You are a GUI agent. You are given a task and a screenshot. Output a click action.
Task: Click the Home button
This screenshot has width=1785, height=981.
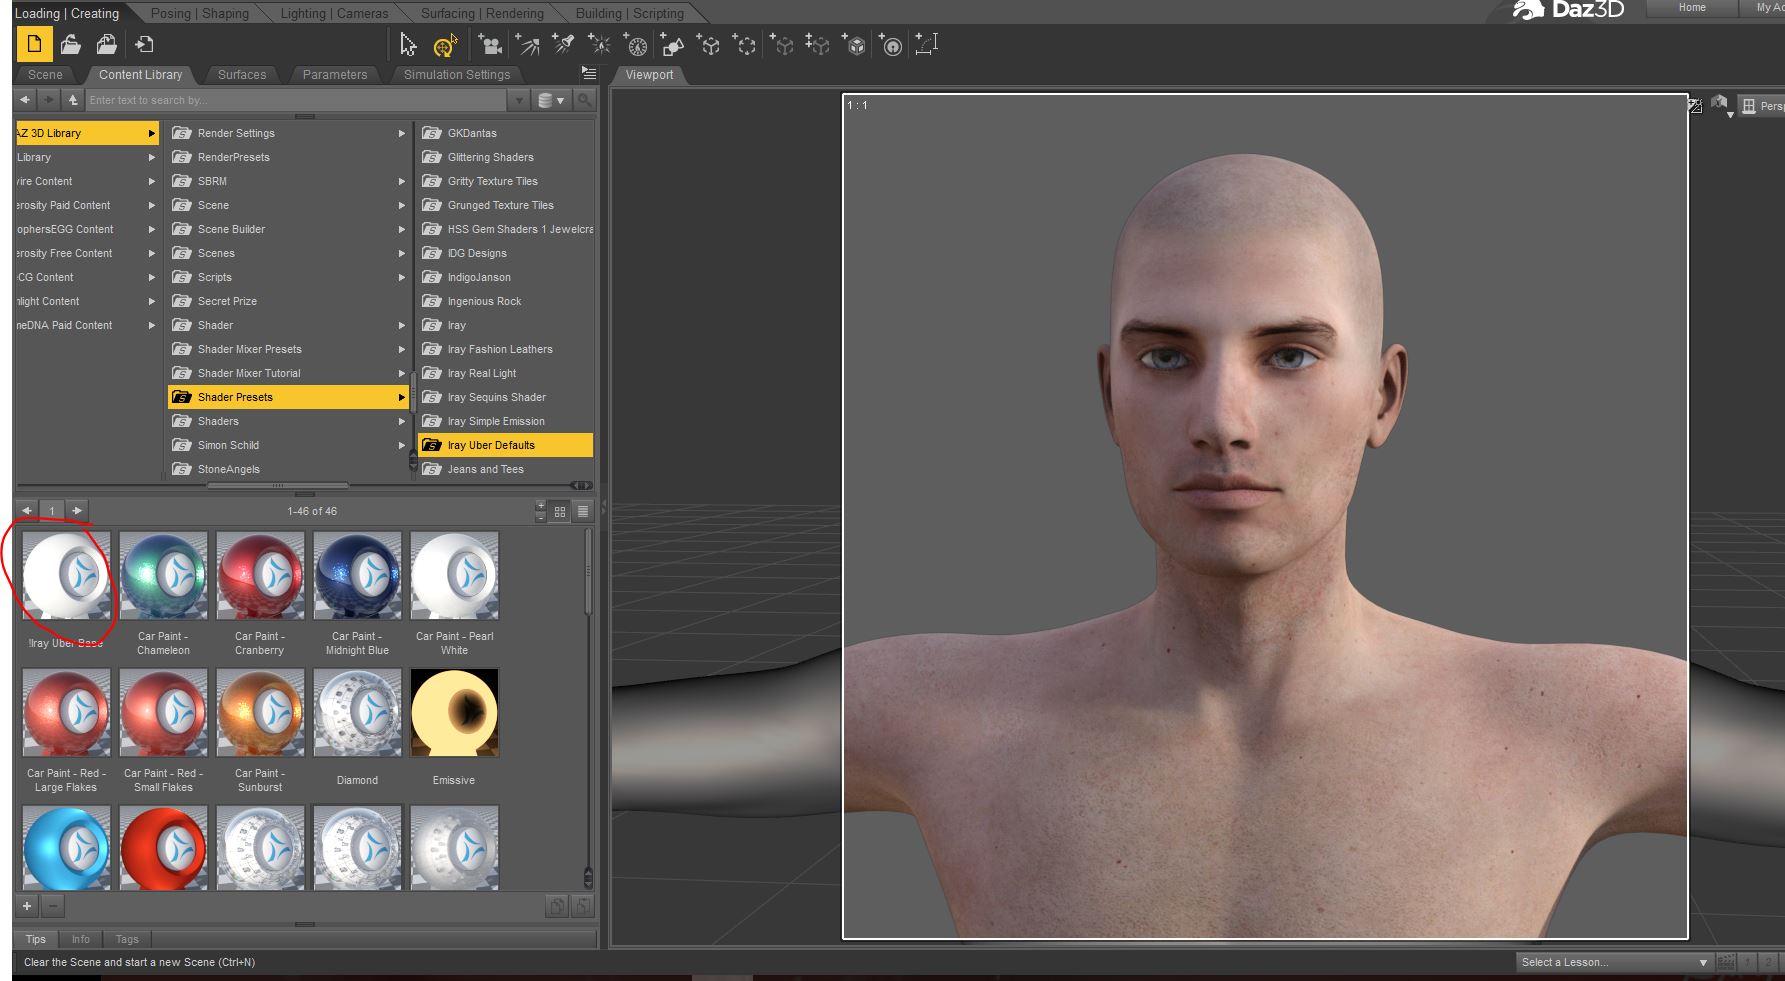[x=1692, y=8]
